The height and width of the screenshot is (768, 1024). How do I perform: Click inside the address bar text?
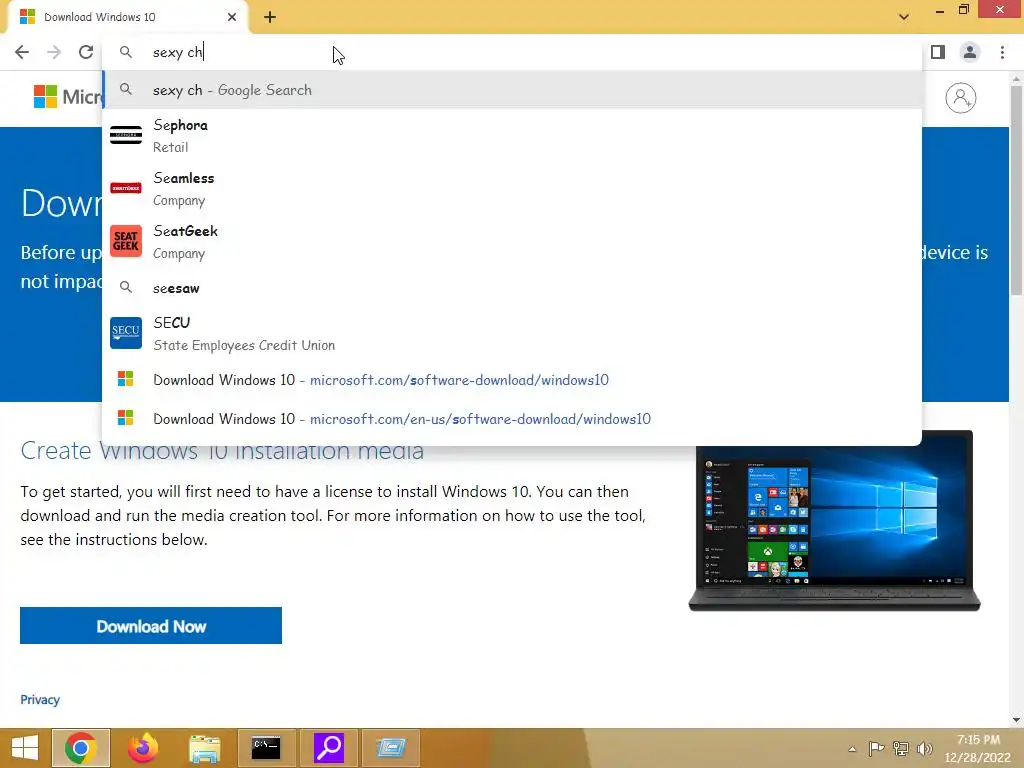point(178,52)
